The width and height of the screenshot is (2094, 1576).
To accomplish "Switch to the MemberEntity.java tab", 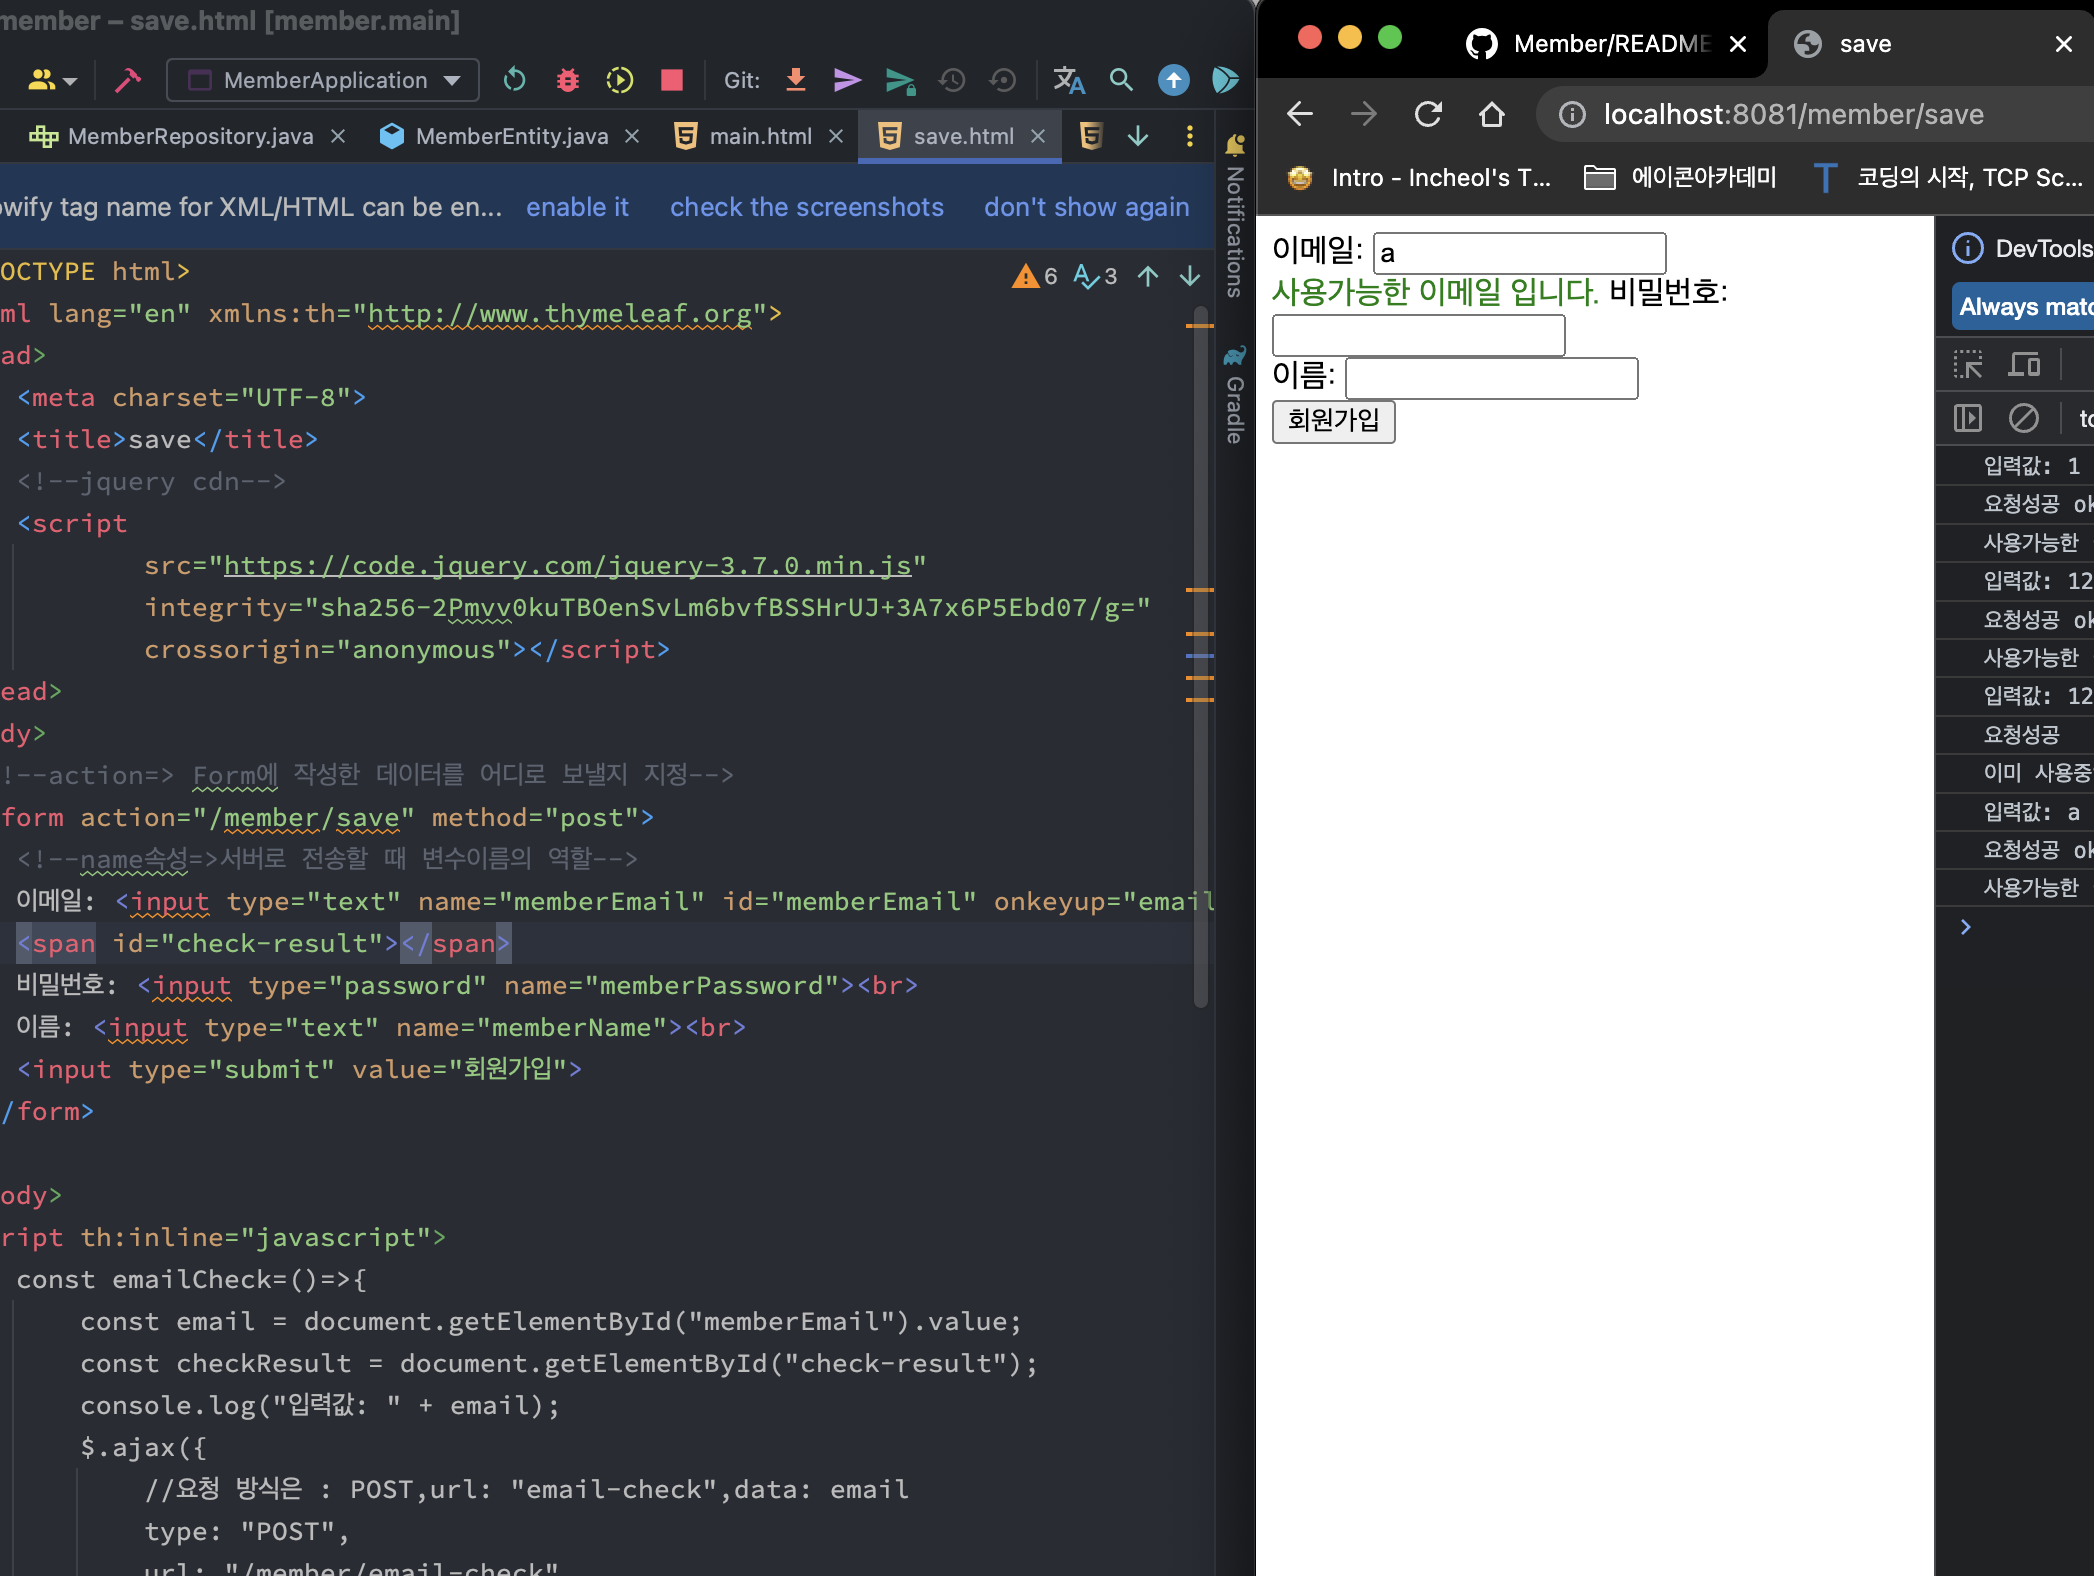I will pyautogui.click(x=511, y=136).
